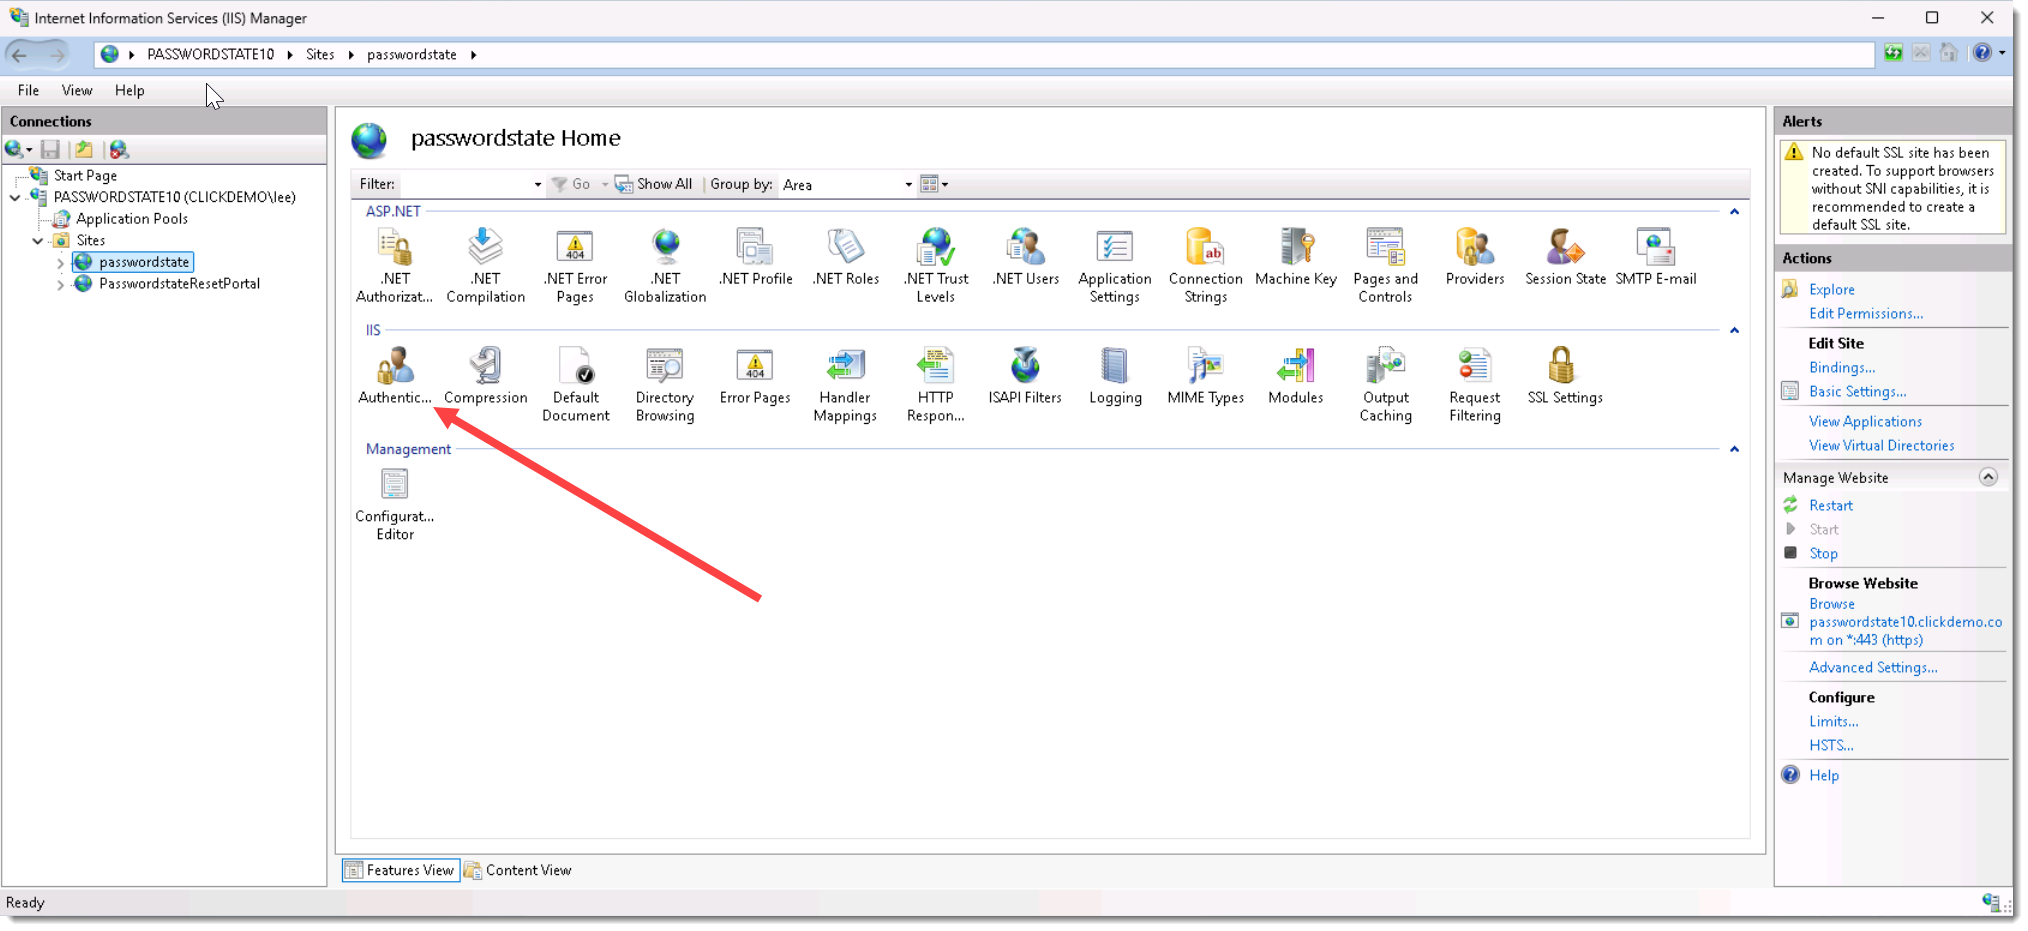
Task: Click the Bindings... action link
Action: 1842,367
